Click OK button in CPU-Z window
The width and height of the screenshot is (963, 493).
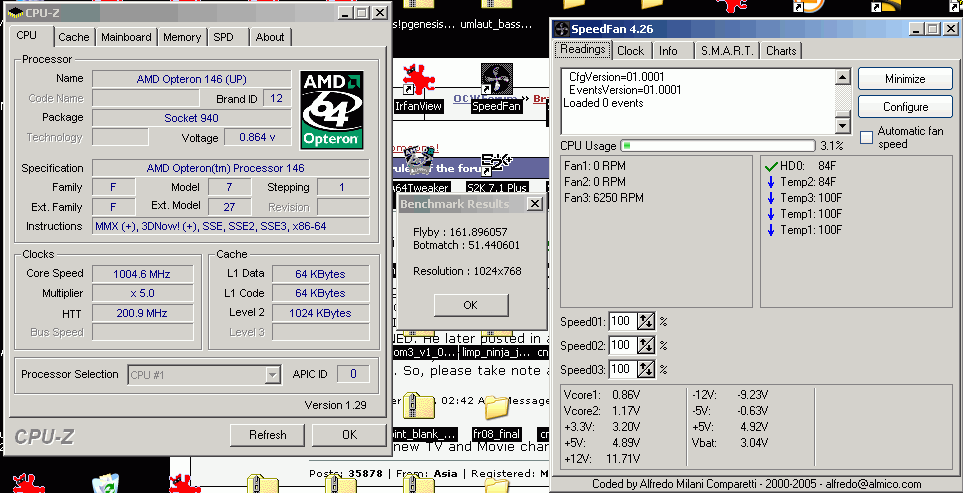349,435
